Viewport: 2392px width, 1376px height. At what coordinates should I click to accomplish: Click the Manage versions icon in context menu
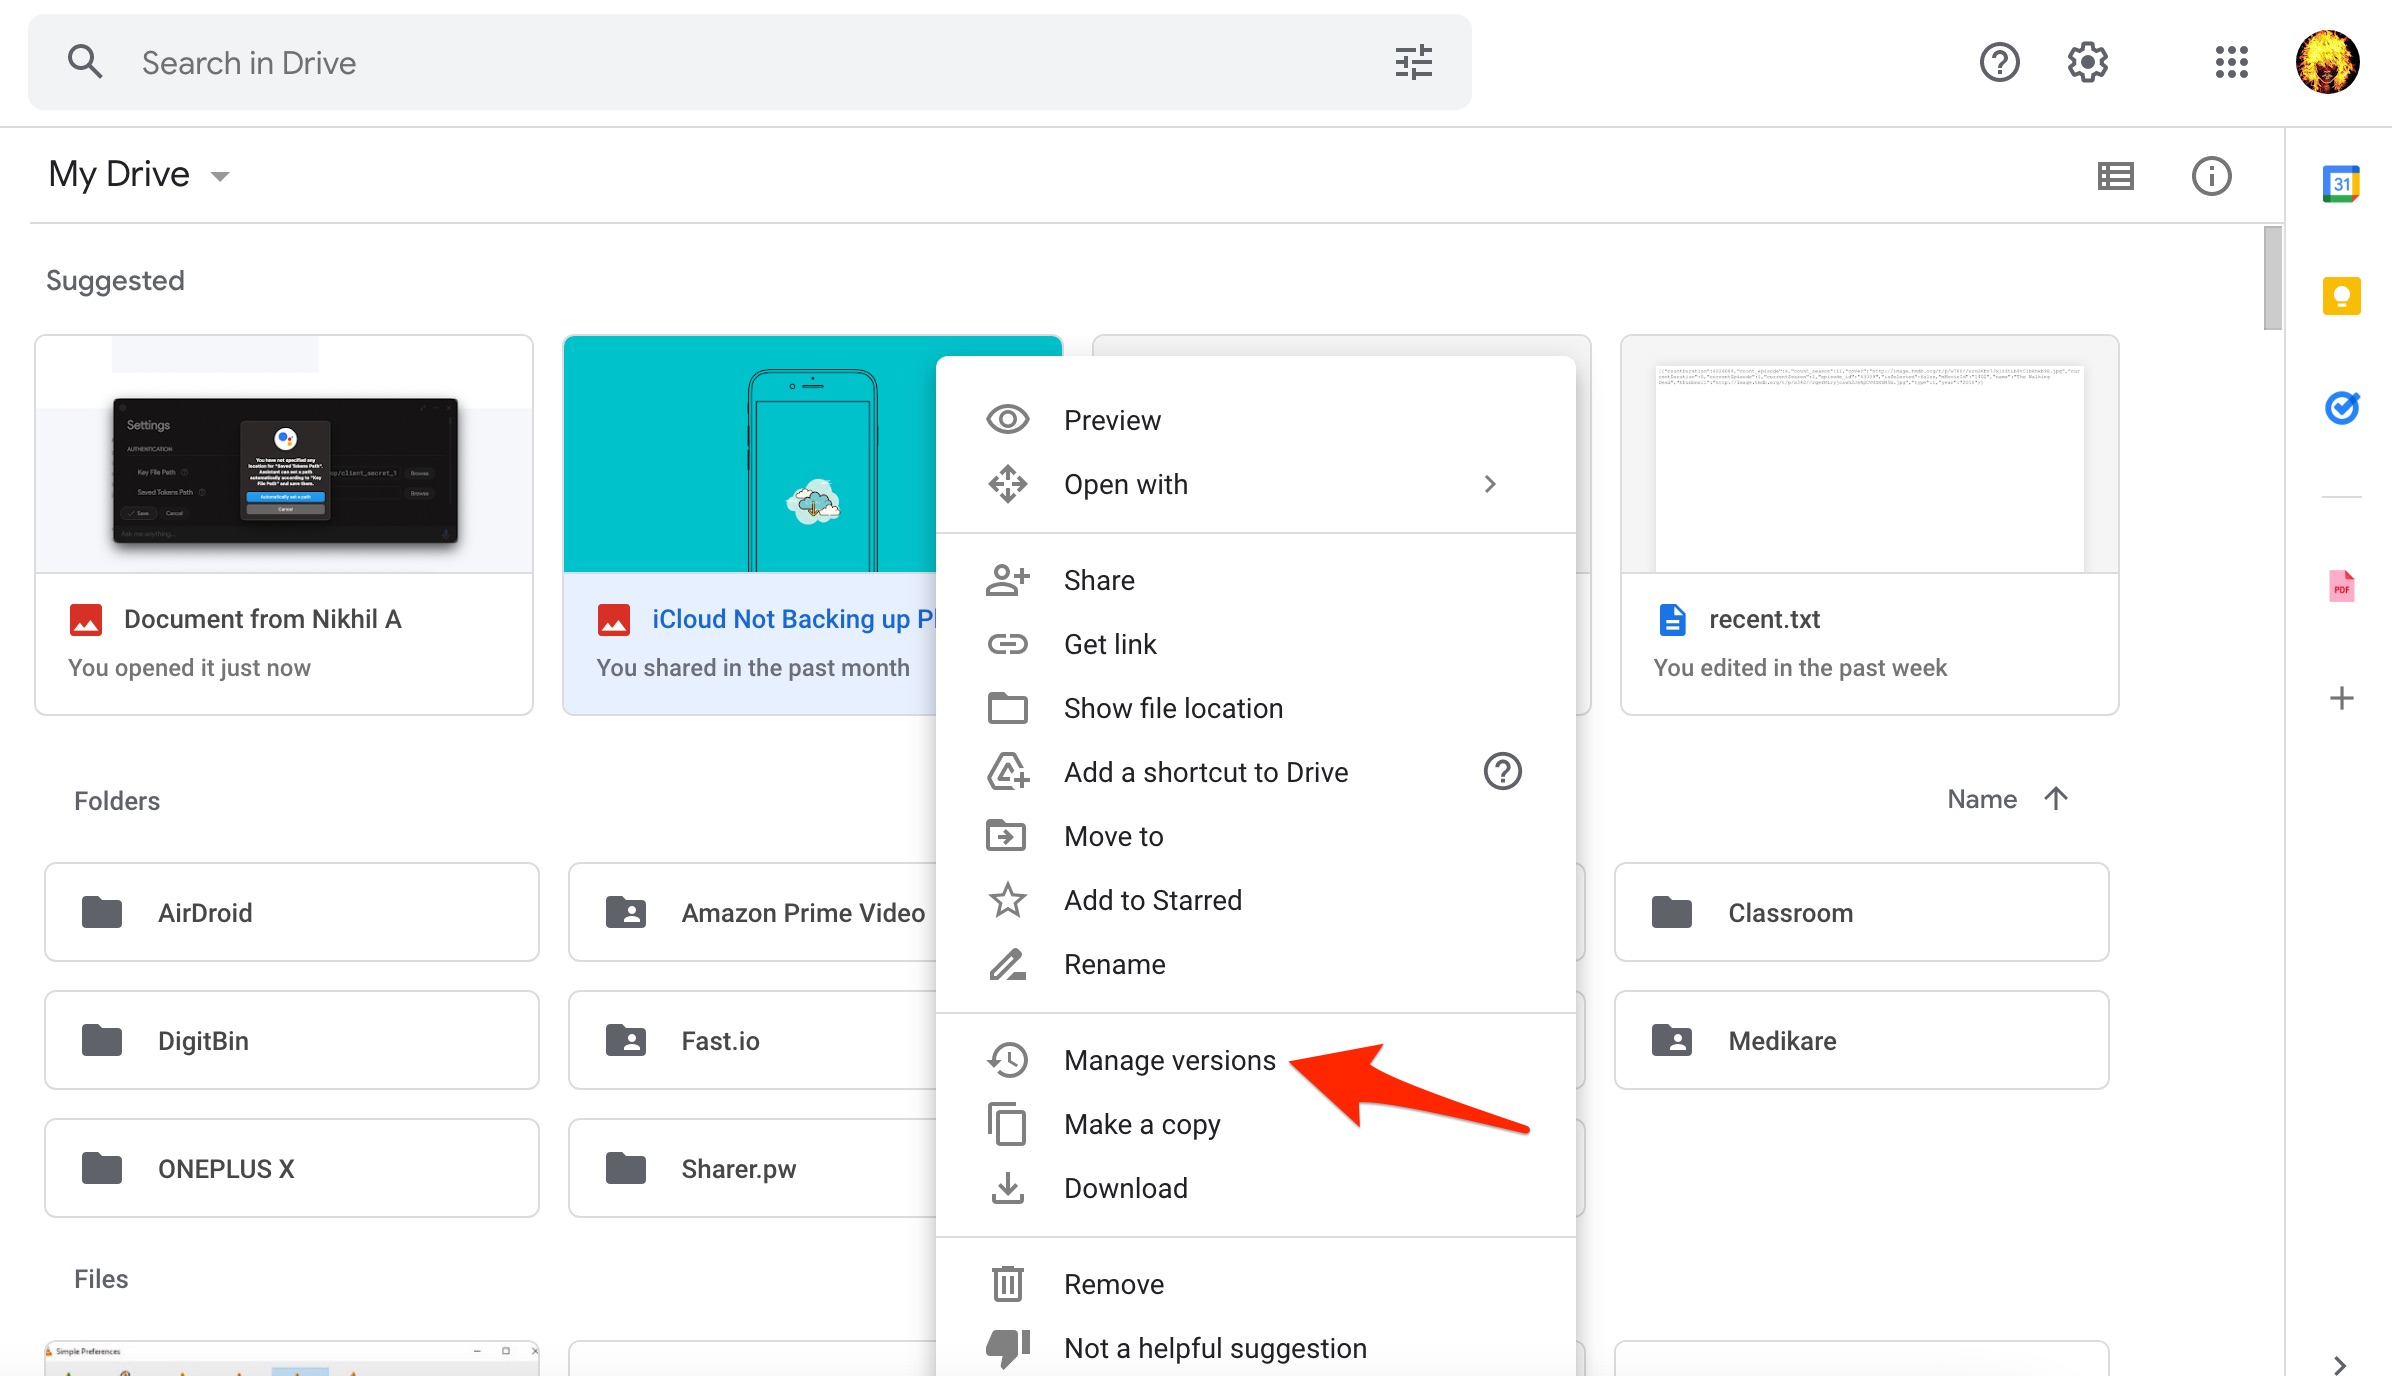pyautogui.click(x=1009, y=1059)
